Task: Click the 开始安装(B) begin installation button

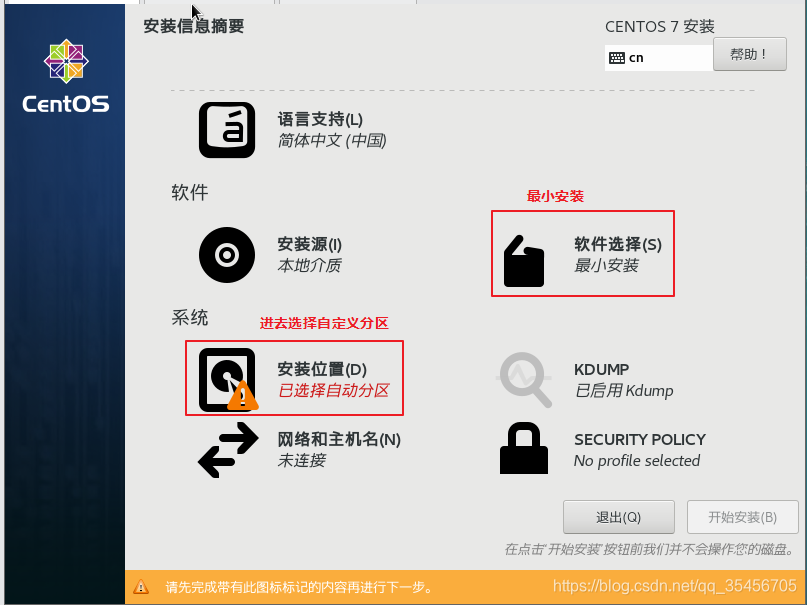Action: point(742,517)
